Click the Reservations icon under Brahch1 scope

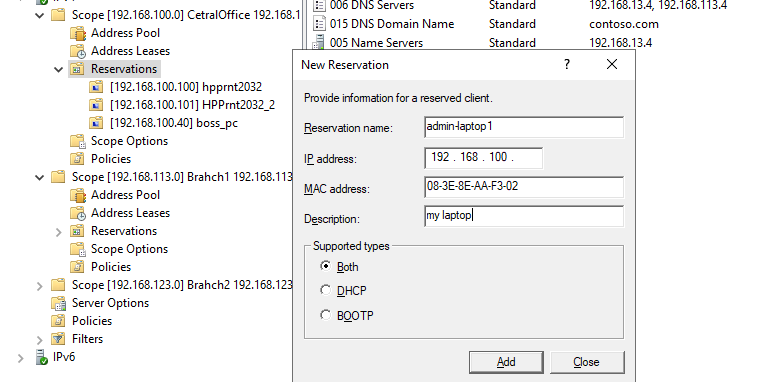77,231
